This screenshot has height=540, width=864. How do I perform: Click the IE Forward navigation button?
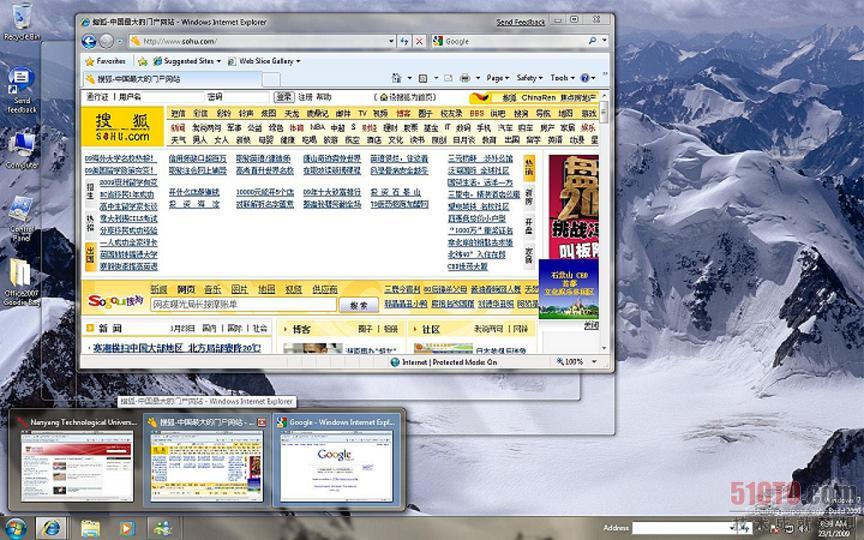click(x=106, y=41)
